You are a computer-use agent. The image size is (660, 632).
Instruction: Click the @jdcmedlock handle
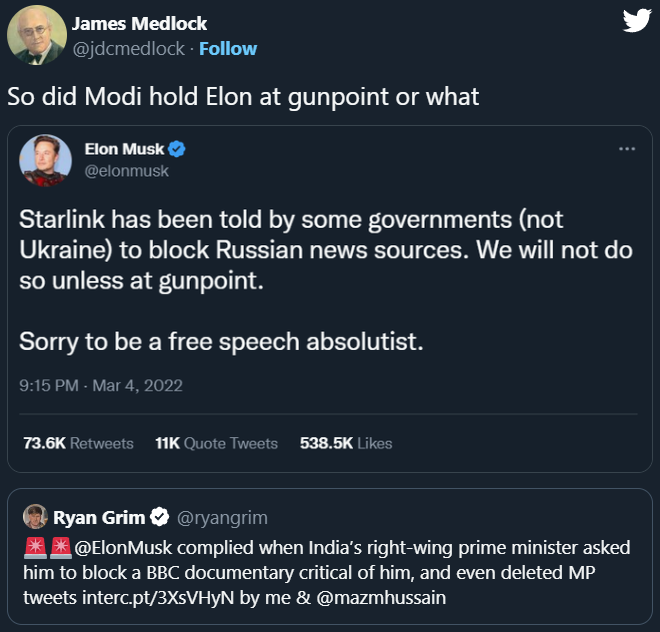(x=129, y=48)
